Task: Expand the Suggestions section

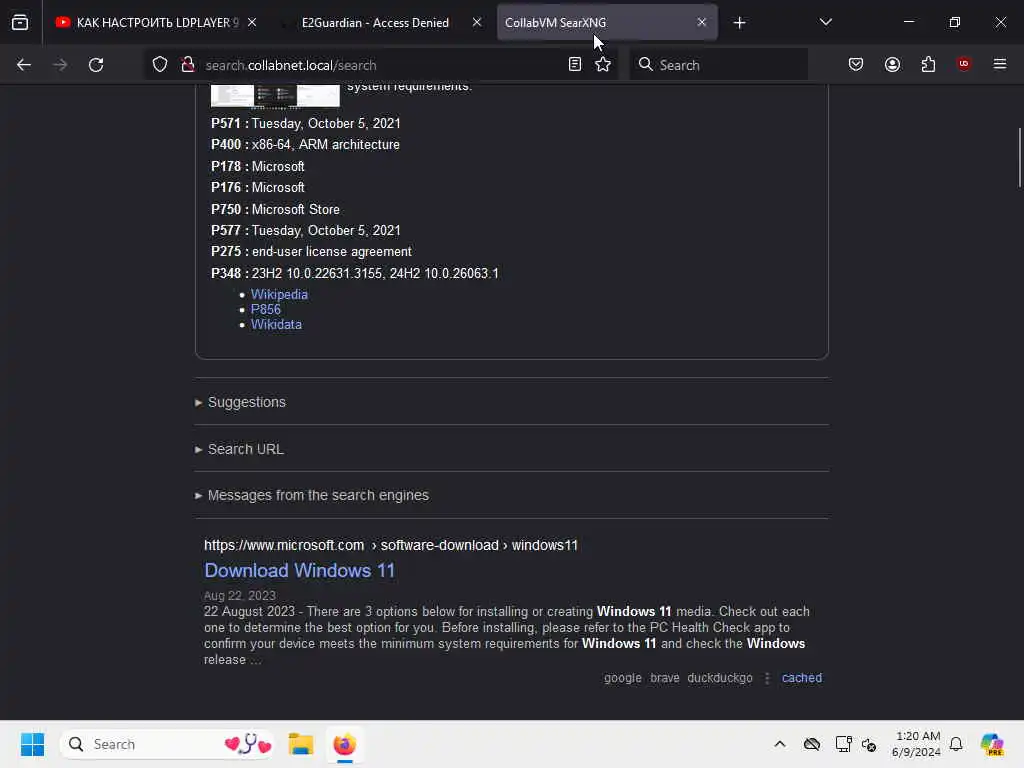Action: pyautogui.click(x=240, y=402)
